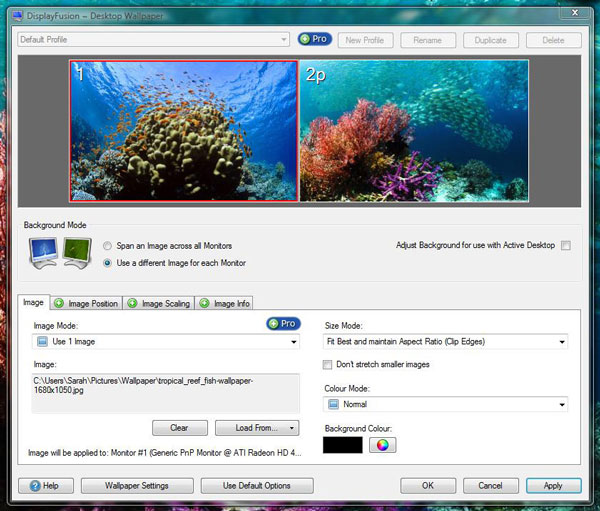
Task: Open the Image Scaling tab
Action: click(159, 304)
